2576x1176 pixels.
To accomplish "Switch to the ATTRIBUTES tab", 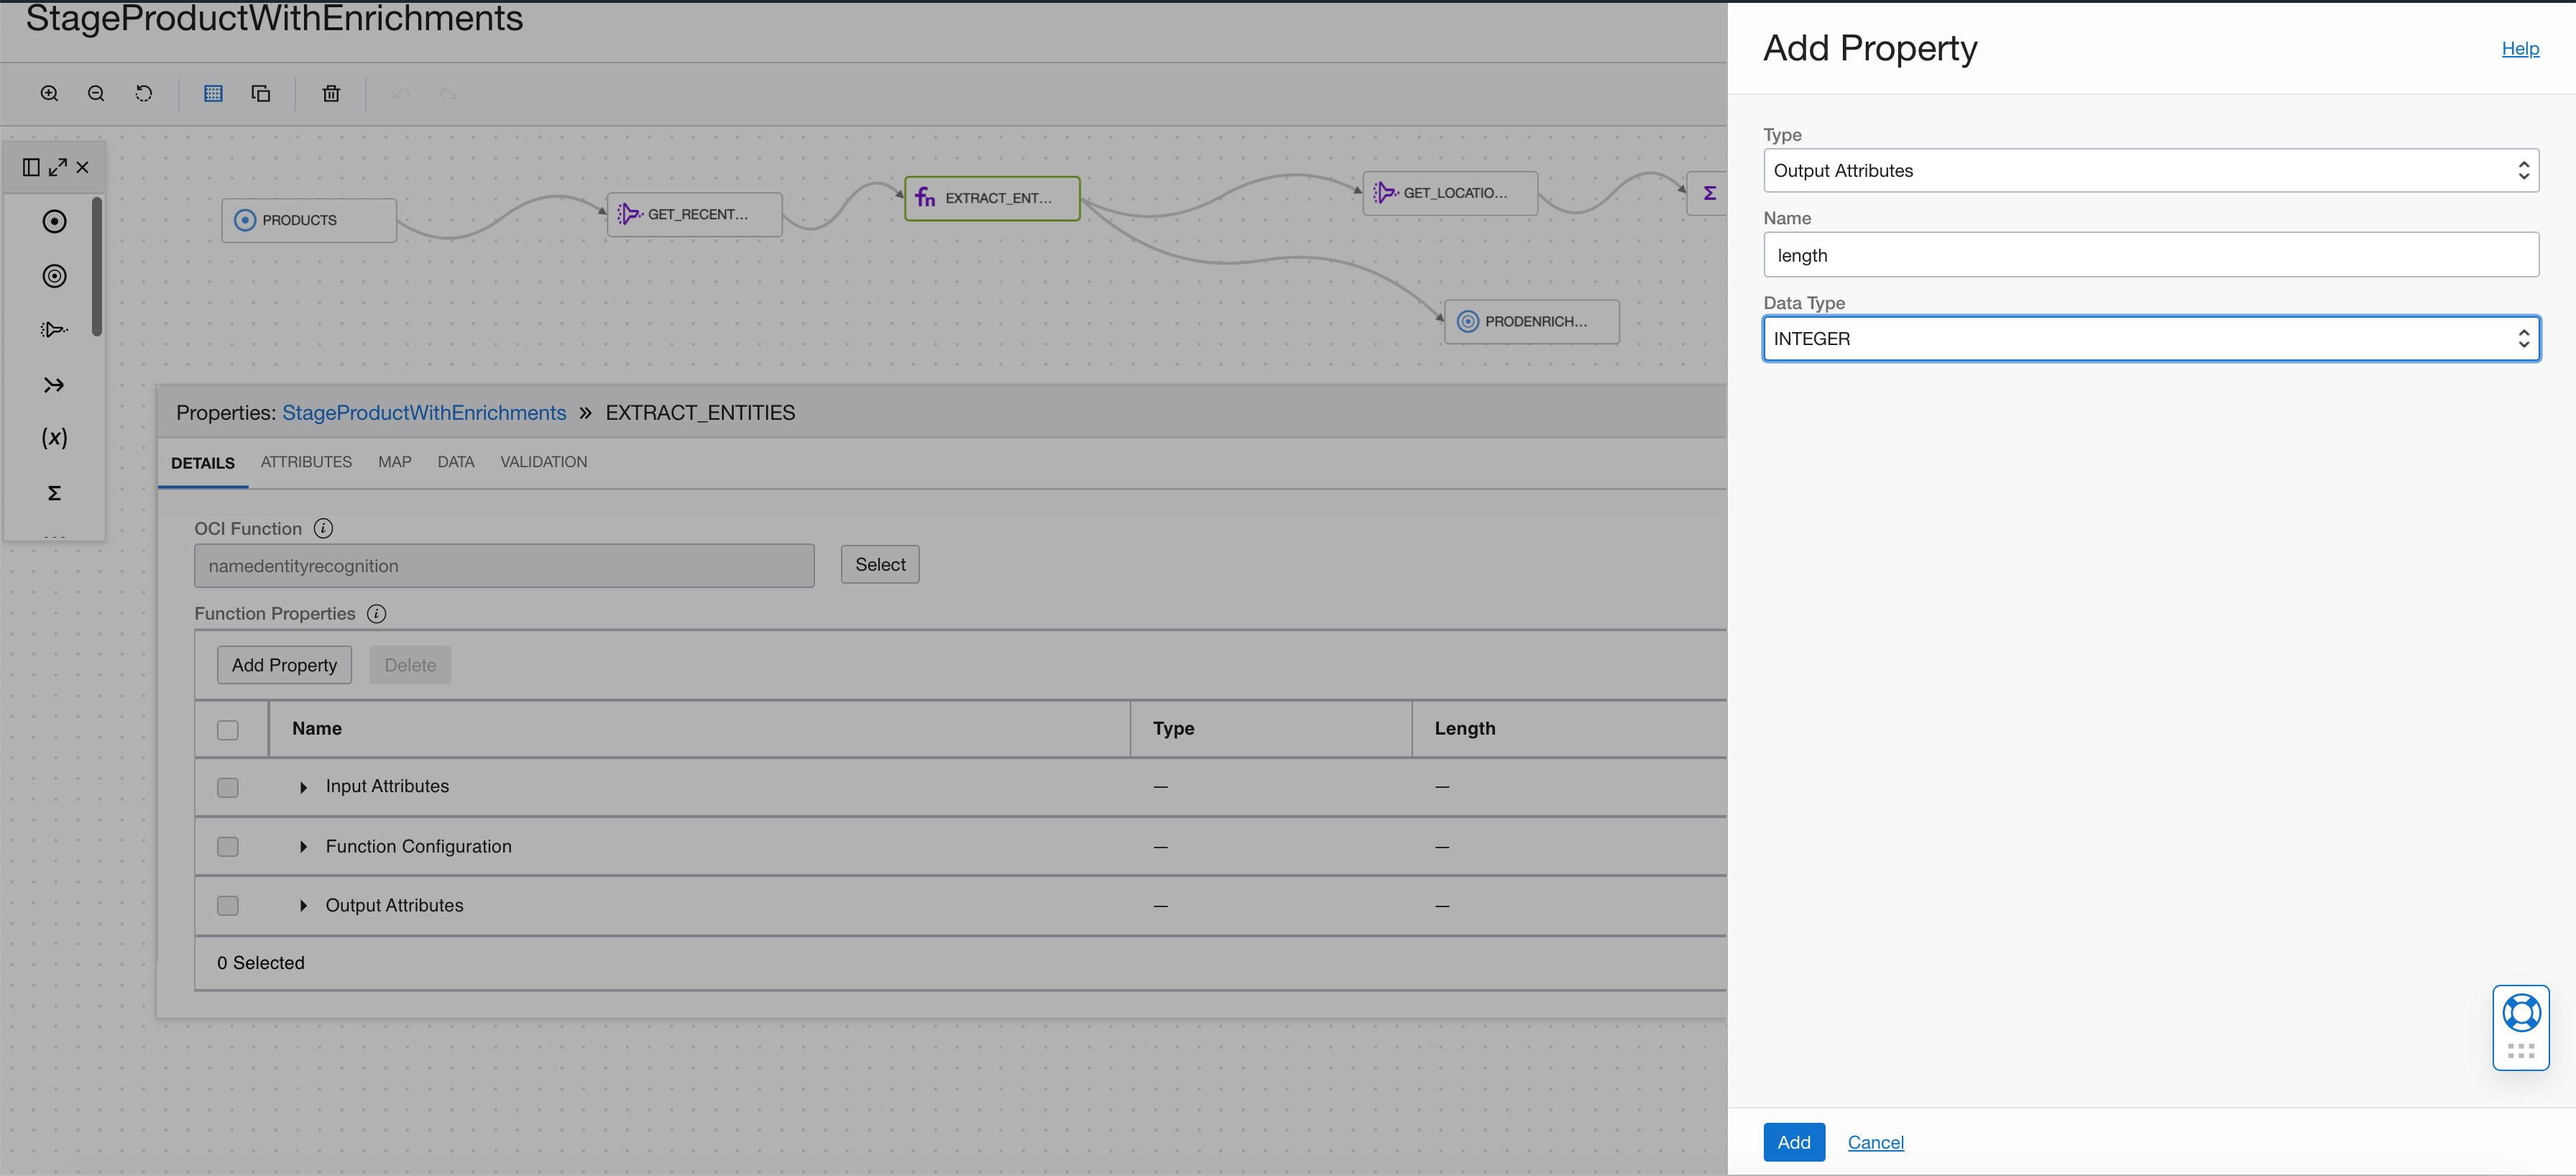I will (x=306, y=461).
